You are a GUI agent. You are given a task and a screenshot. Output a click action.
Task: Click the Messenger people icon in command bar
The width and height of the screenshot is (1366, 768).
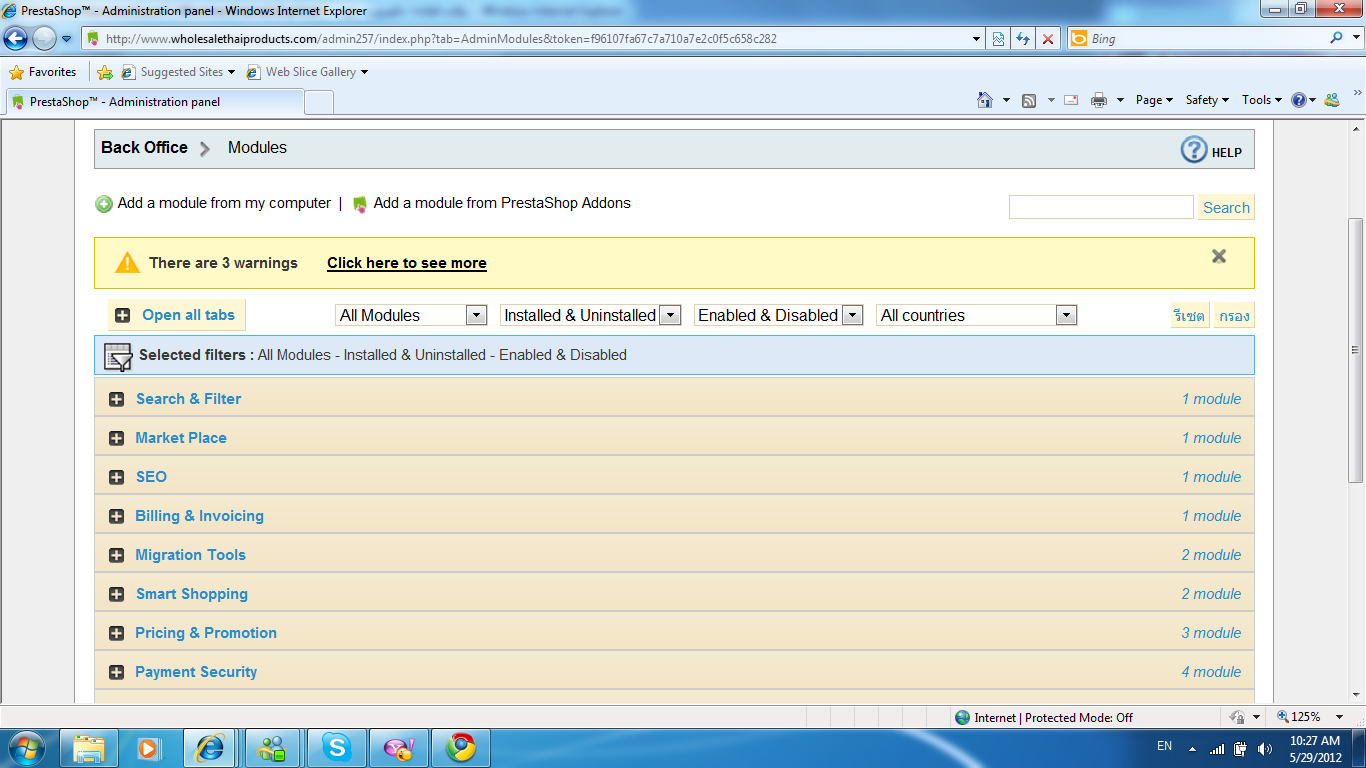(x=1331, y=100)
